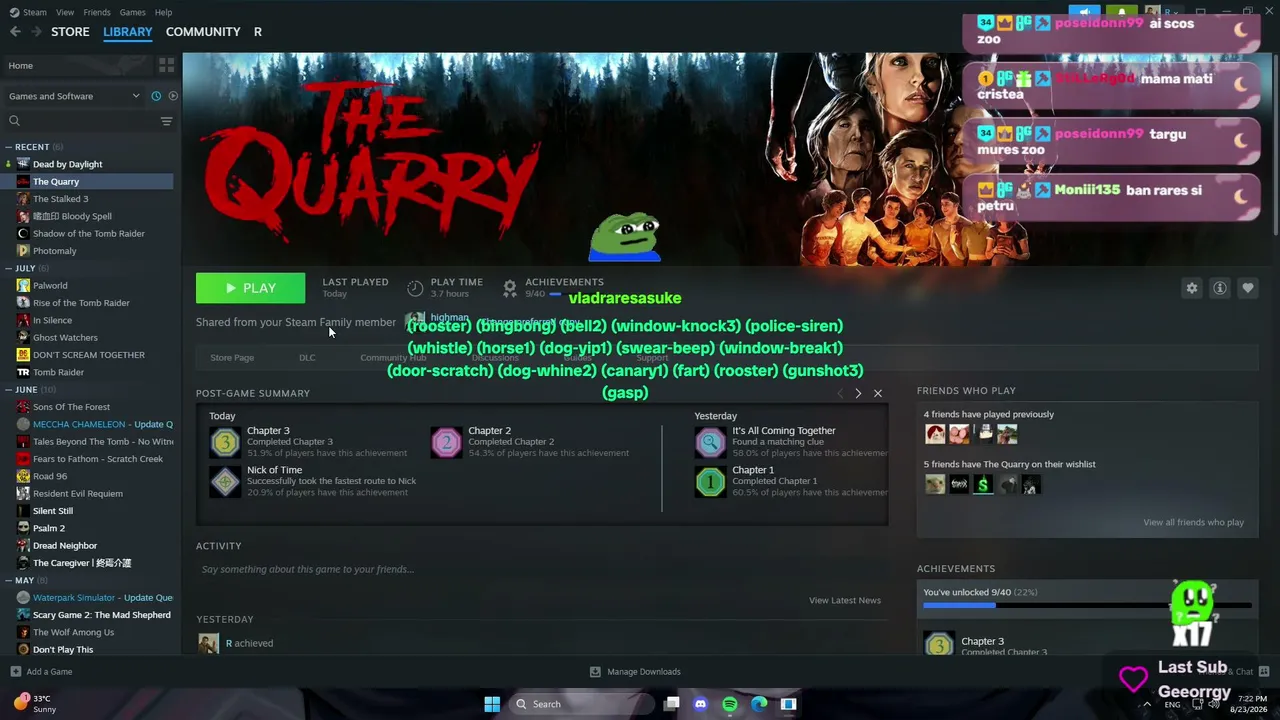Select Shadow of the Tomb Raider in the library
Screen dimensions: 1280x720
point(89,233)
